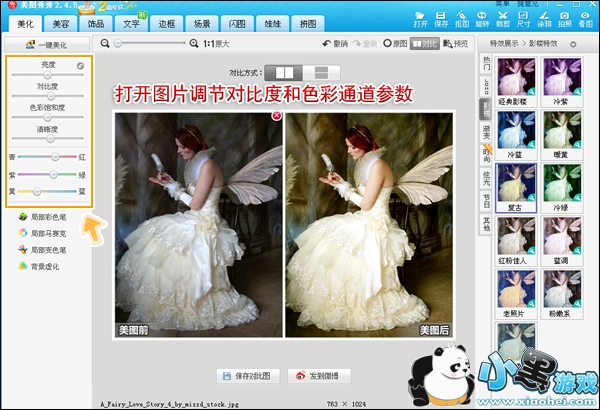Viewport: 600px width, 410px height.
Task: Expand the 特效展示 dropdown arrow
Action: point(573,44)
